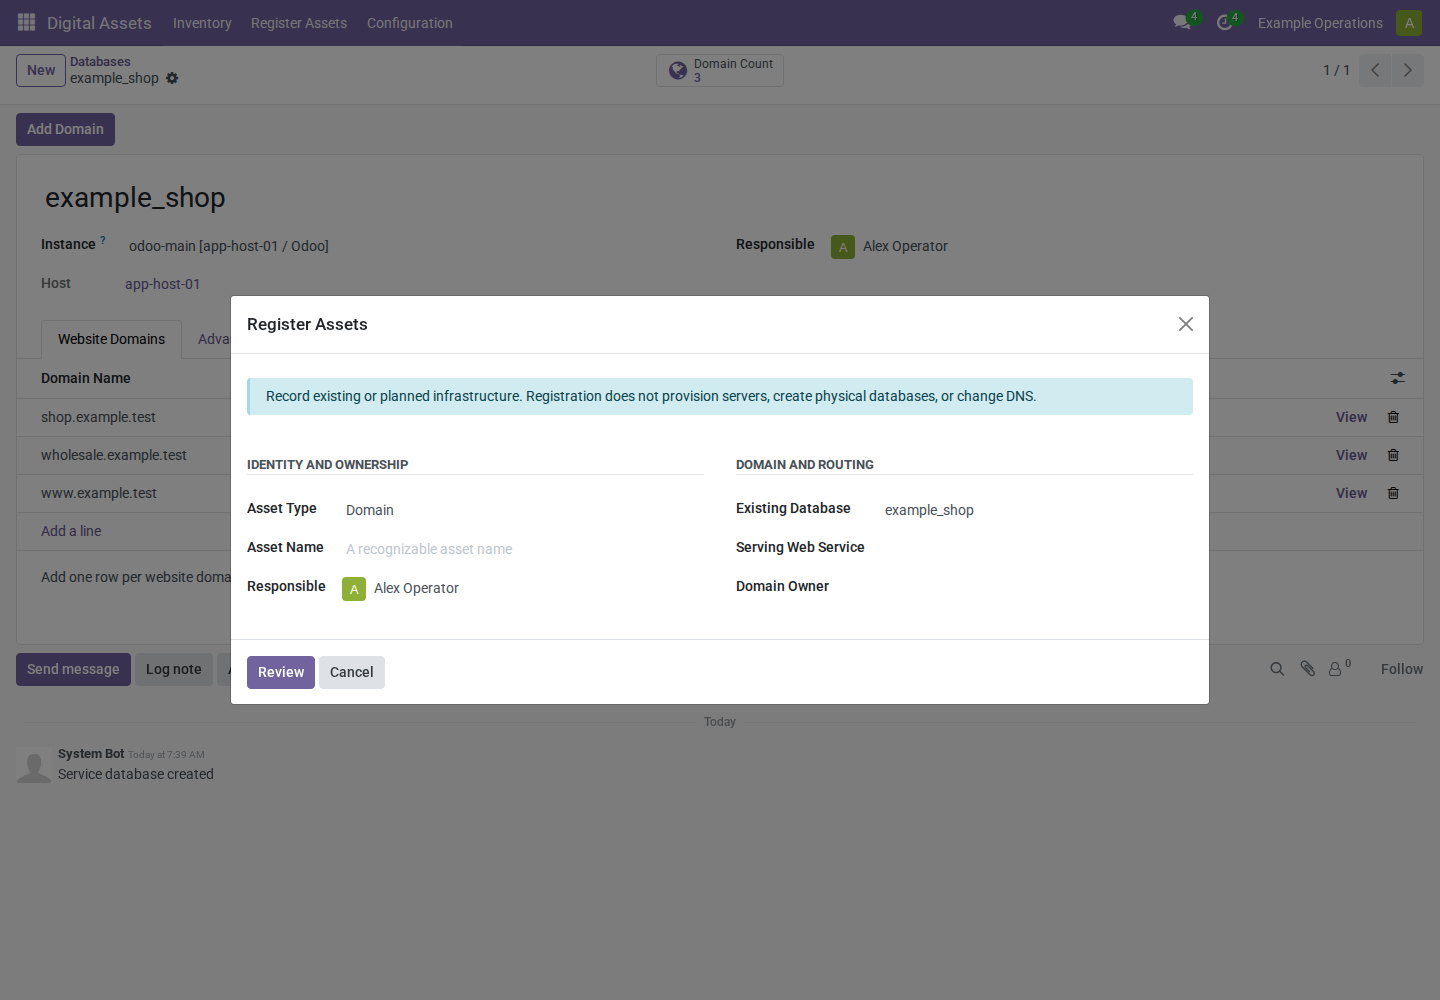The width and height of the screenshot is (1440, 1000).
Task: Change Responsible in the dialog
Action: point(538,588)
